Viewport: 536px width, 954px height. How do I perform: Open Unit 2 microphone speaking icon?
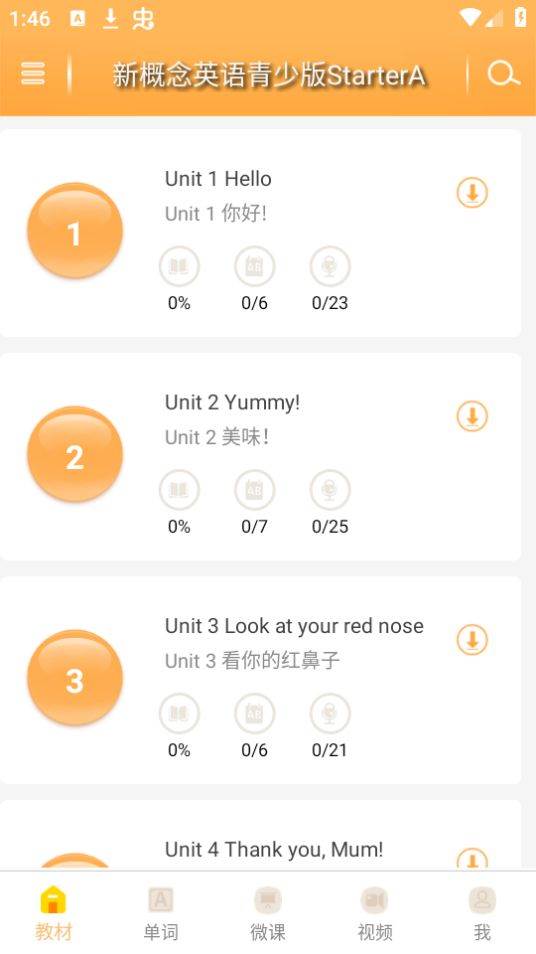coord(330,489)
